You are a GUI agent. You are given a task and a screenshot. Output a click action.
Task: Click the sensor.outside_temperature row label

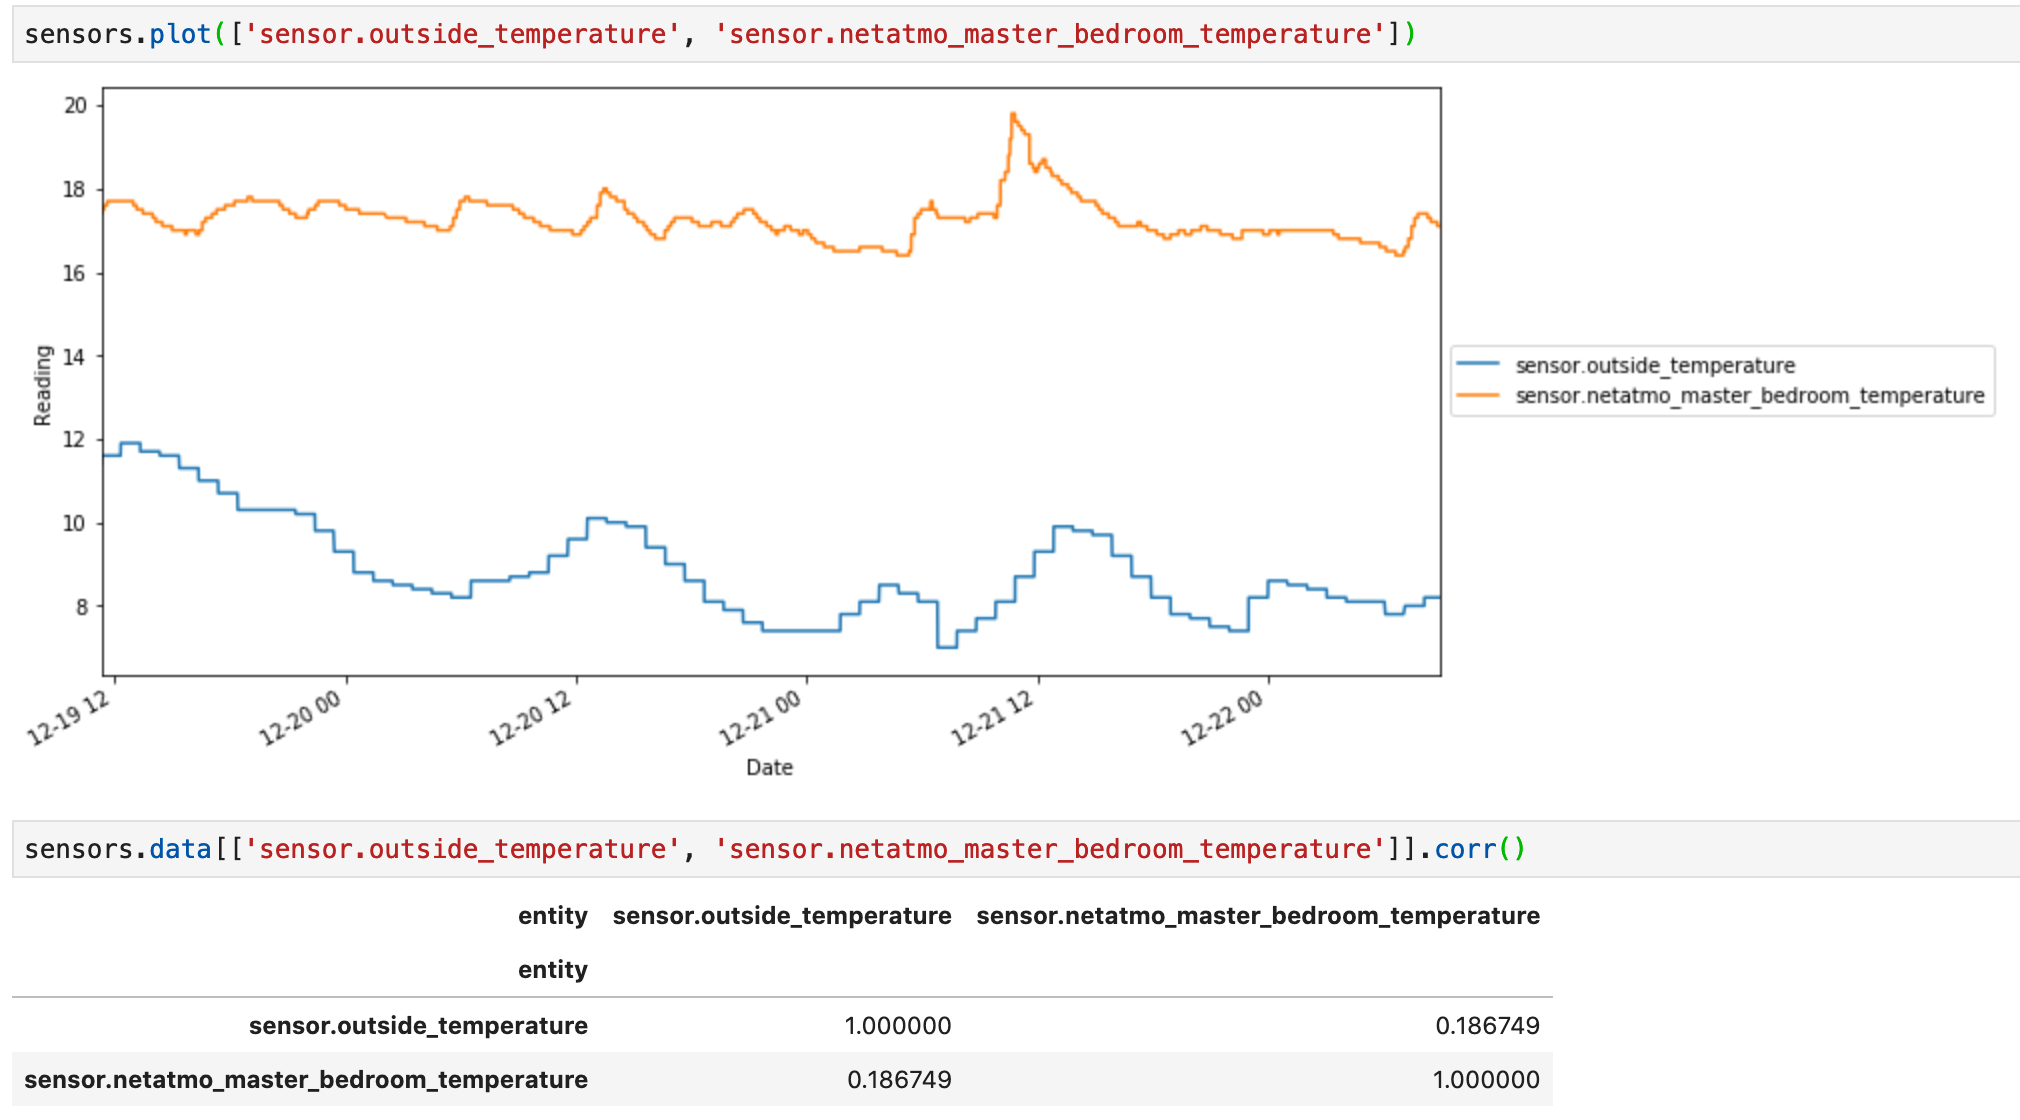tap(418, 1026)
